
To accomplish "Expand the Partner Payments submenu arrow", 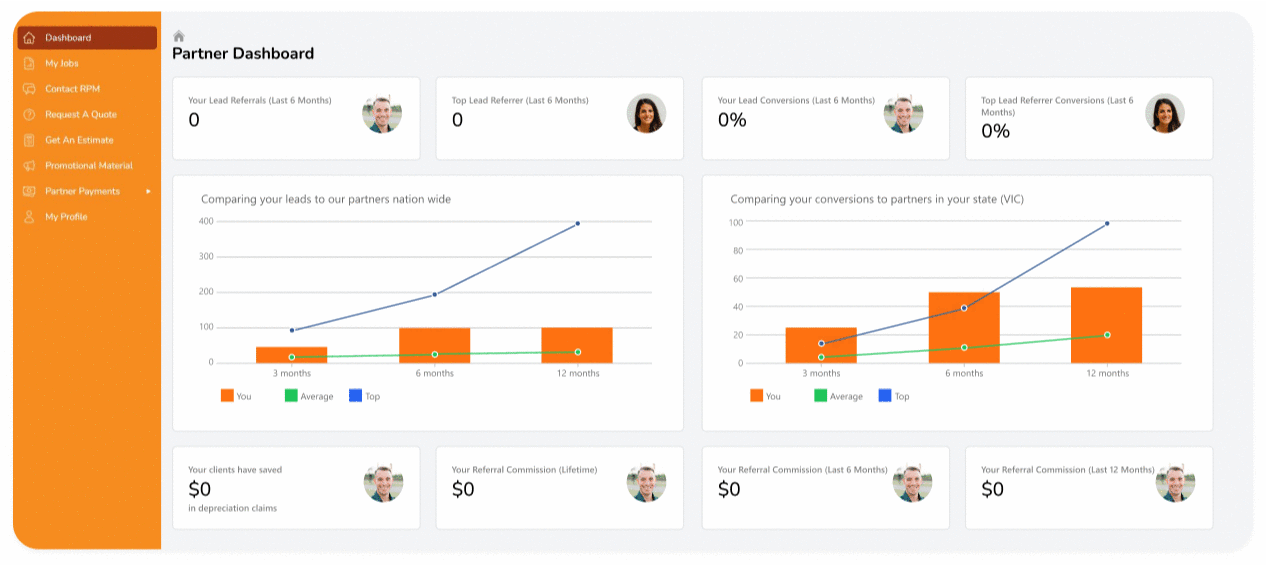I will click(x=149, y=191).
